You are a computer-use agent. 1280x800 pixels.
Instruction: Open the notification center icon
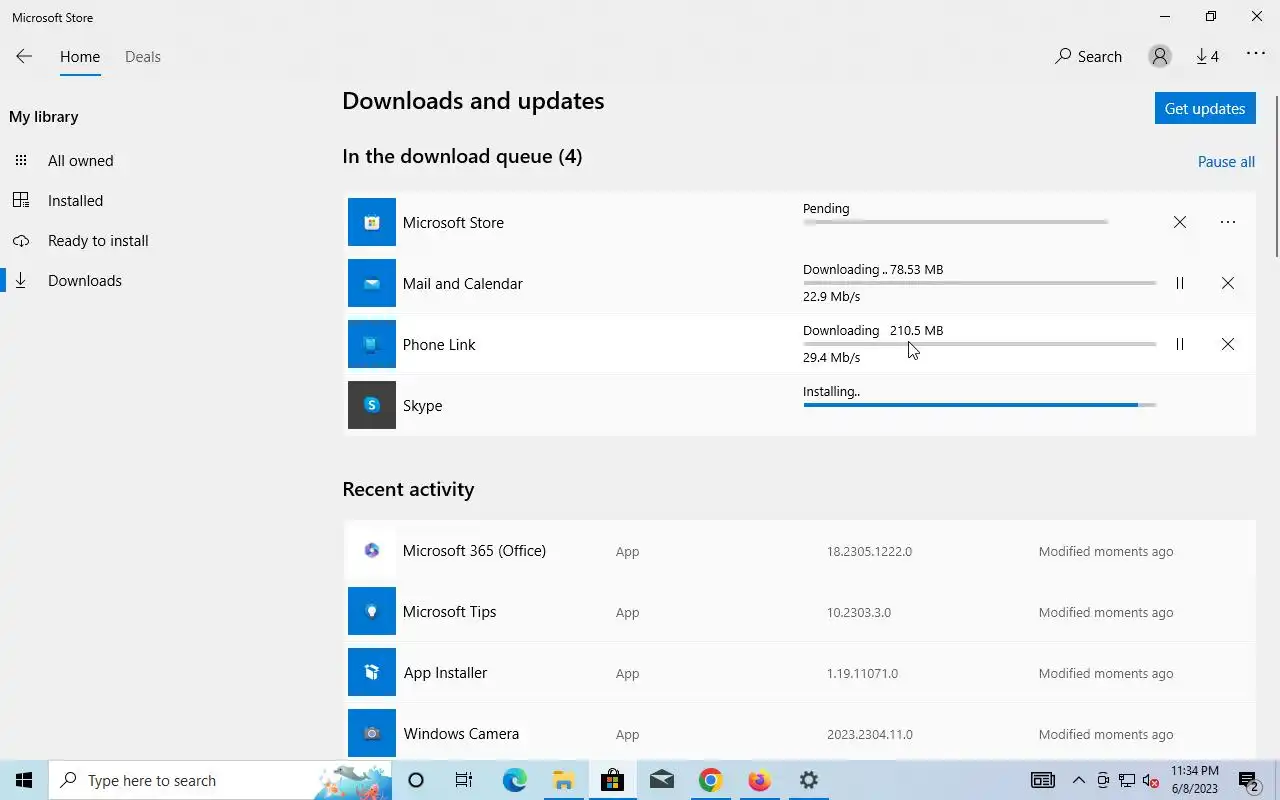tap(1249, 780)
